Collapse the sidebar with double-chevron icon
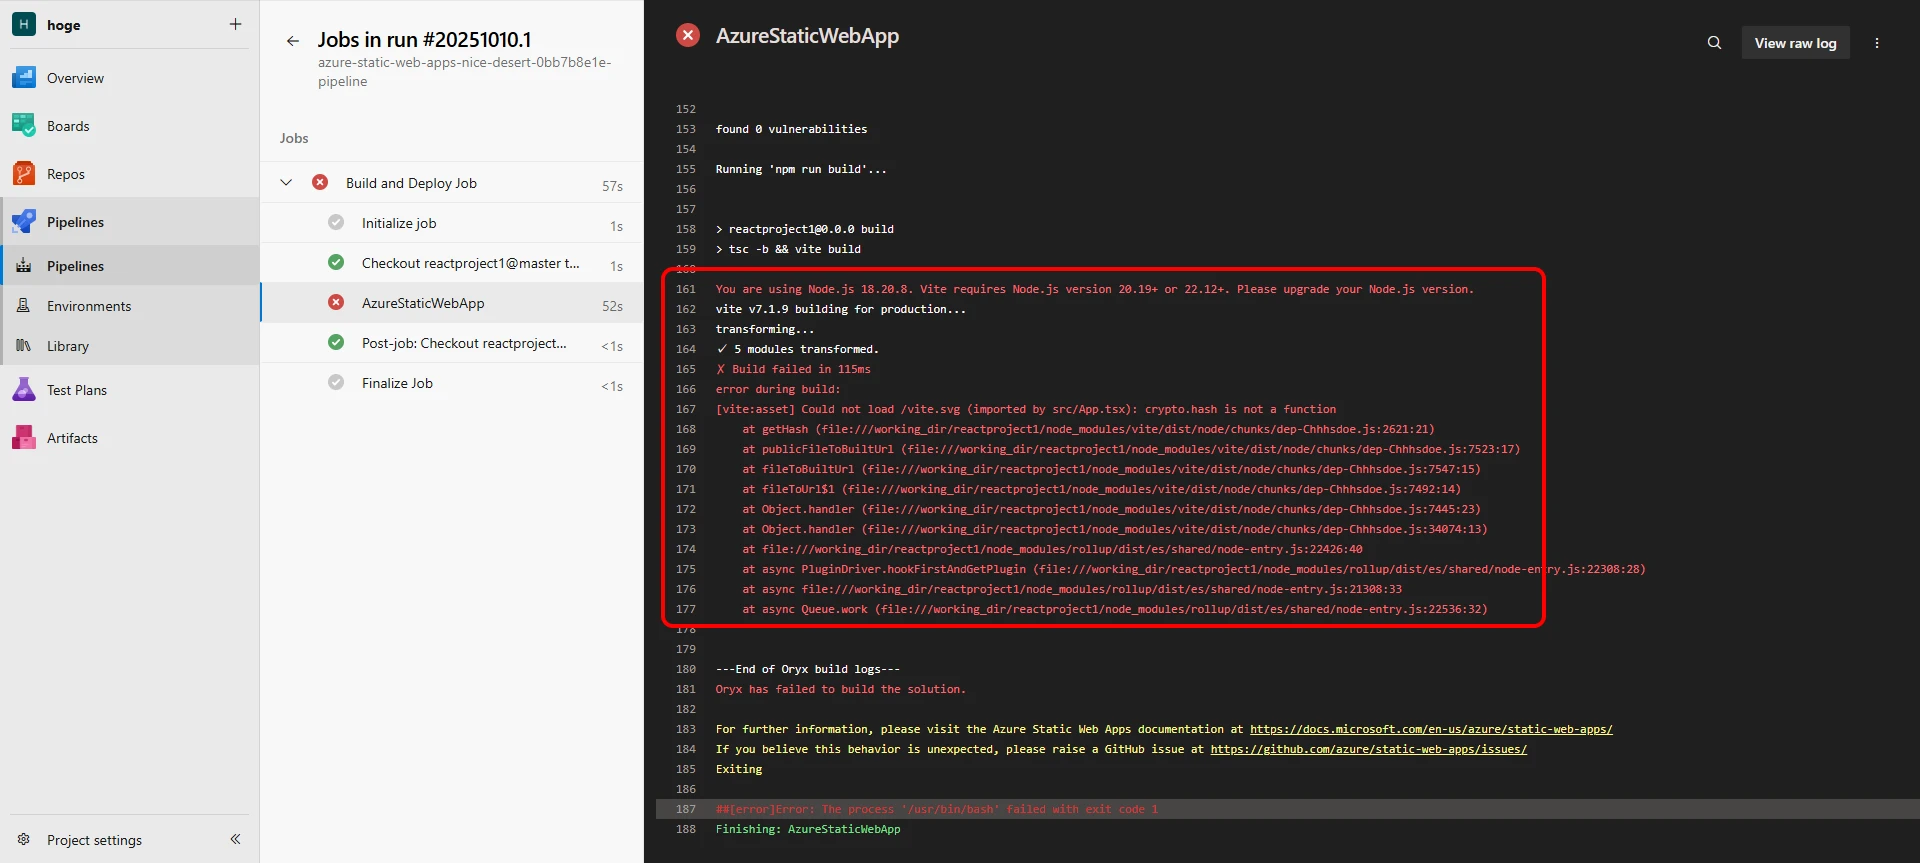The width and height of the screenshot is (1920, 863). pos(235,839)
